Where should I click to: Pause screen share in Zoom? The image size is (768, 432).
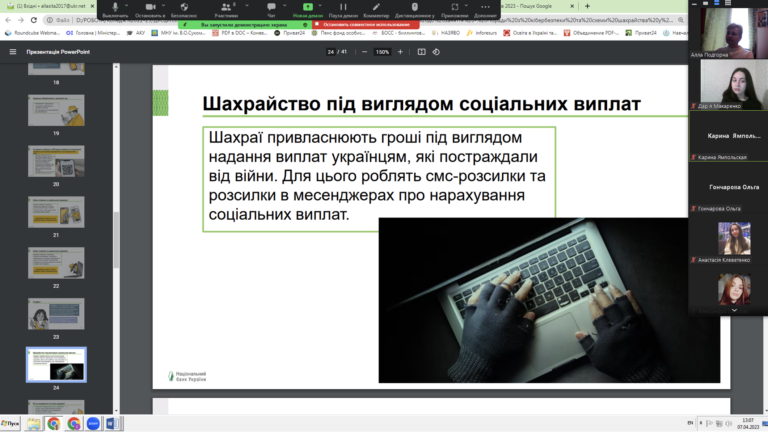pyautogui.click(x=343, y=9)
